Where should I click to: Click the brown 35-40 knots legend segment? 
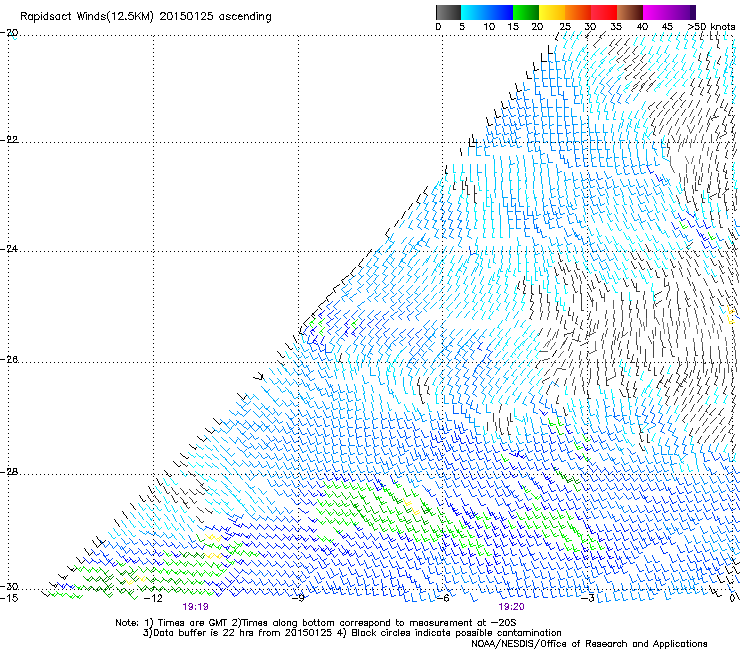coord(630,12)
